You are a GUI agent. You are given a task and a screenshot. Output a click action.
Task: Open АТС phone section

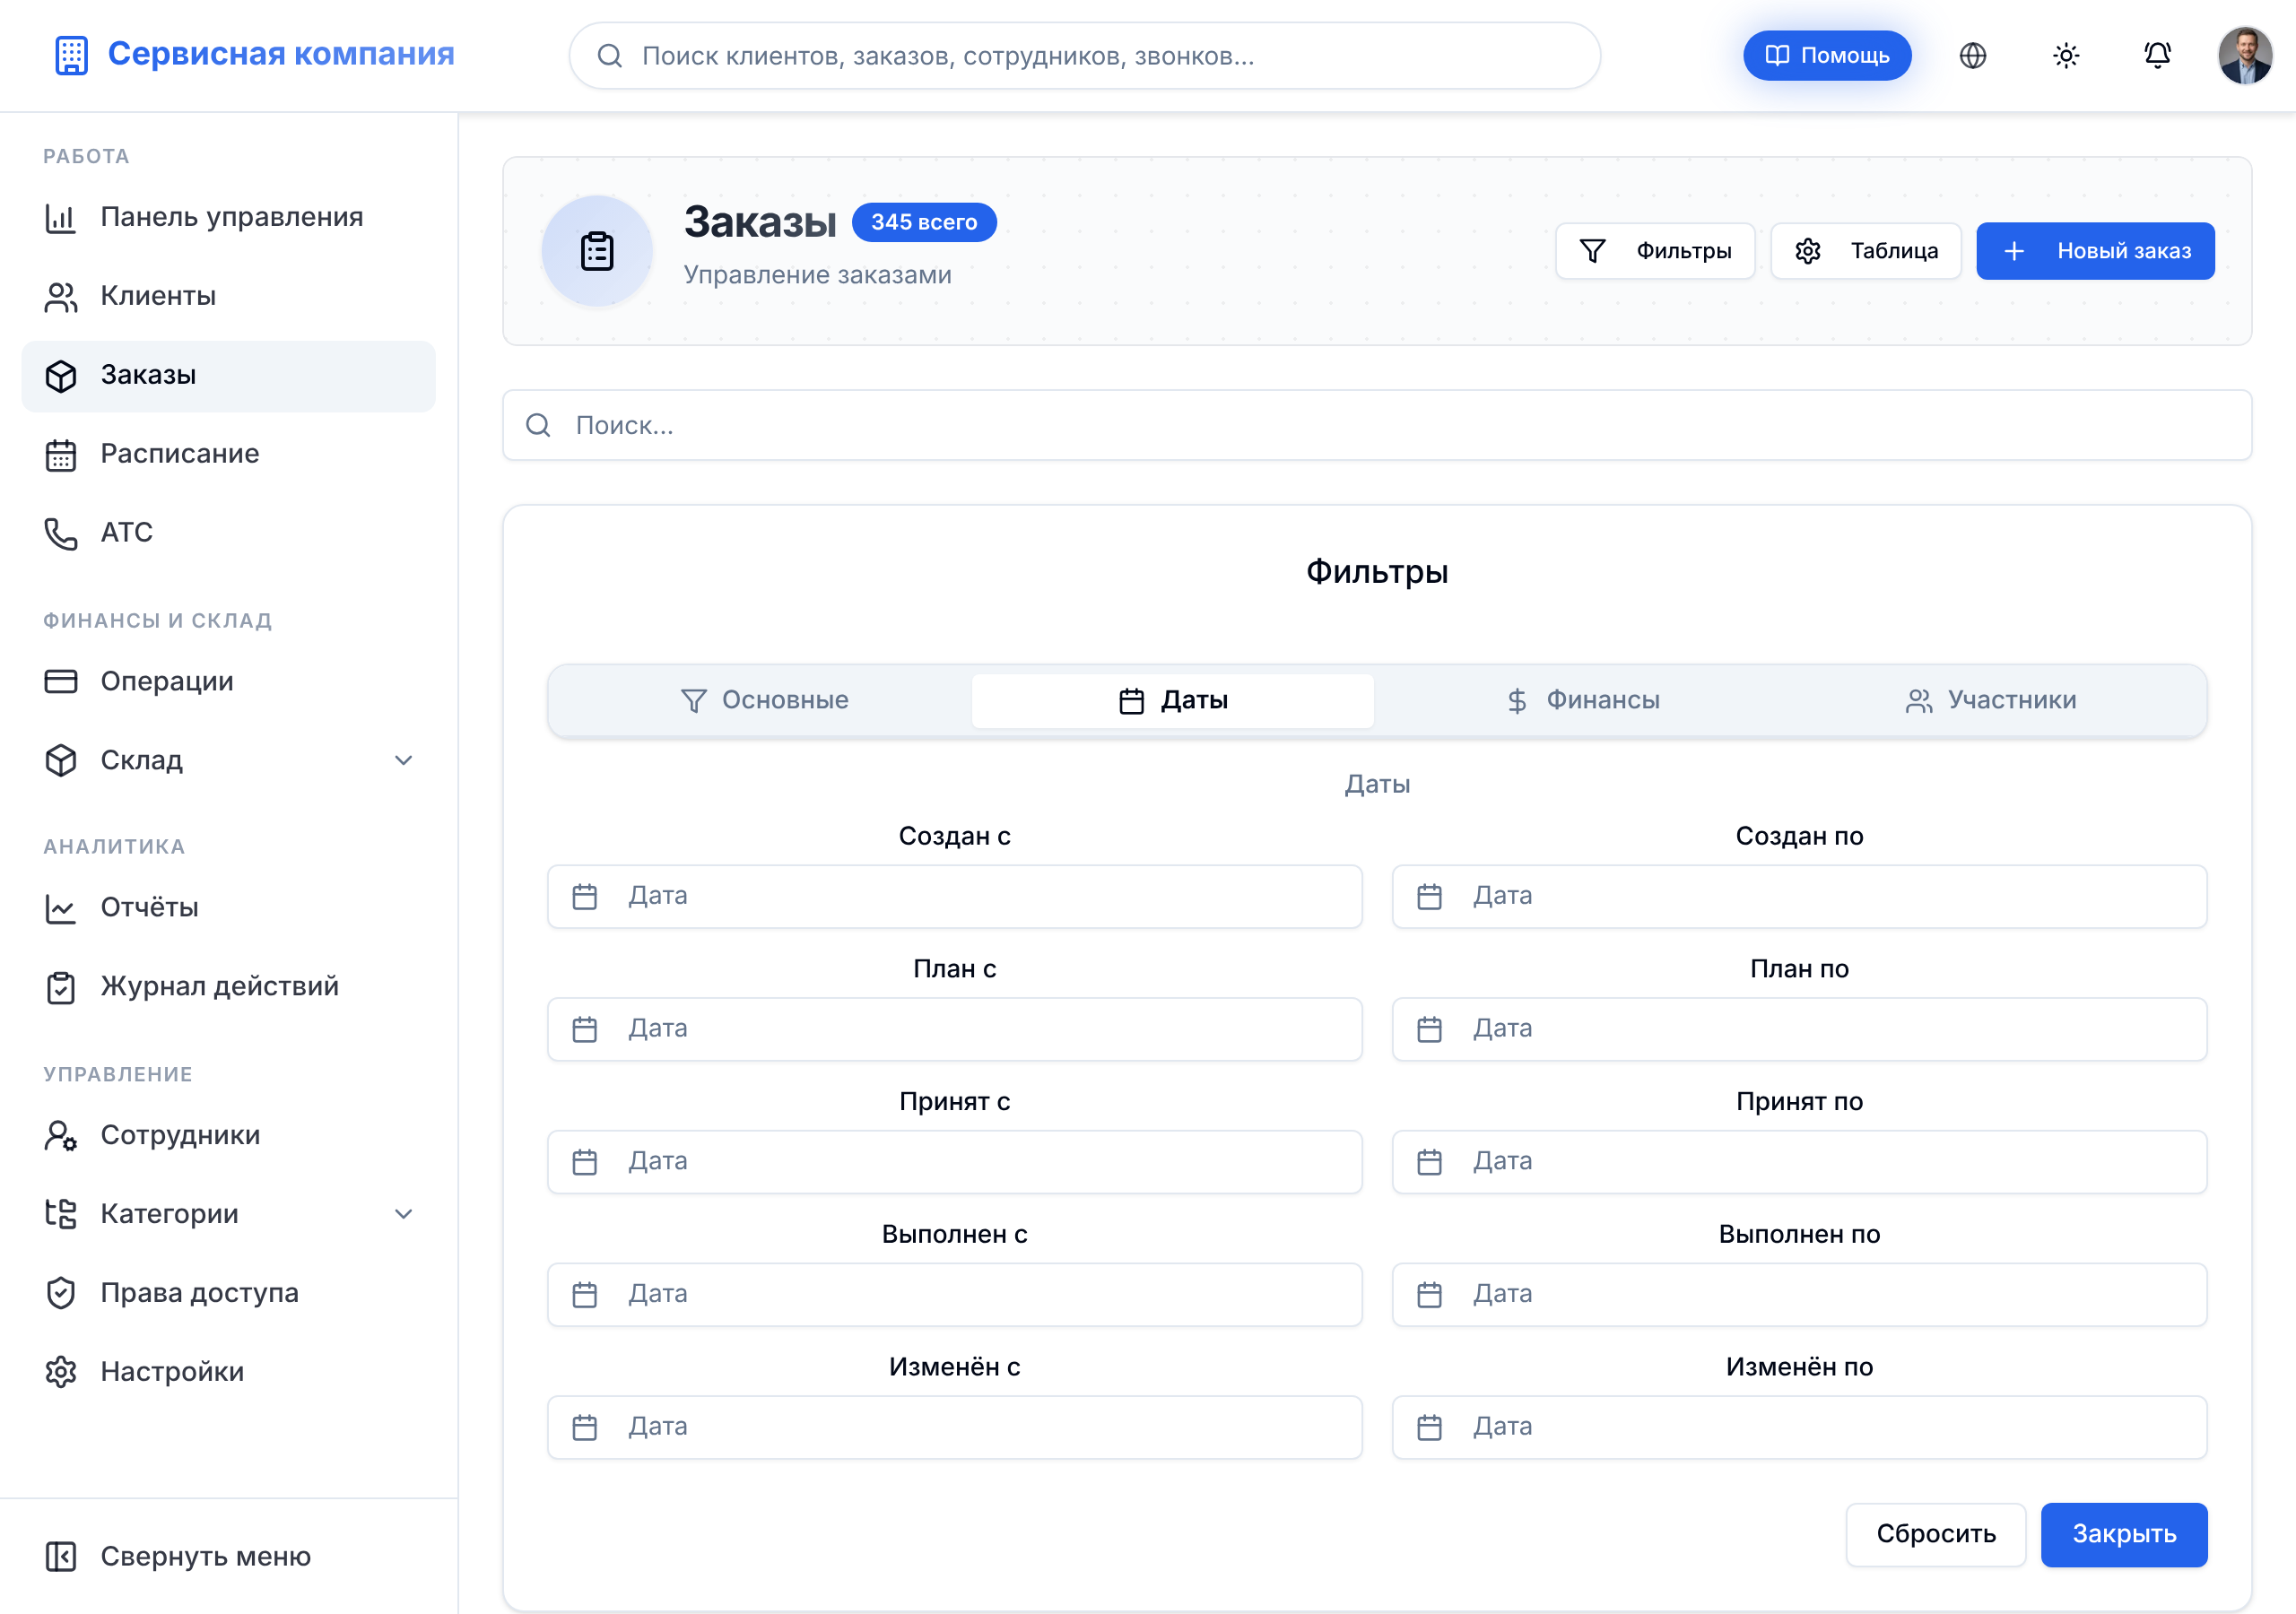tap(229, 533)
